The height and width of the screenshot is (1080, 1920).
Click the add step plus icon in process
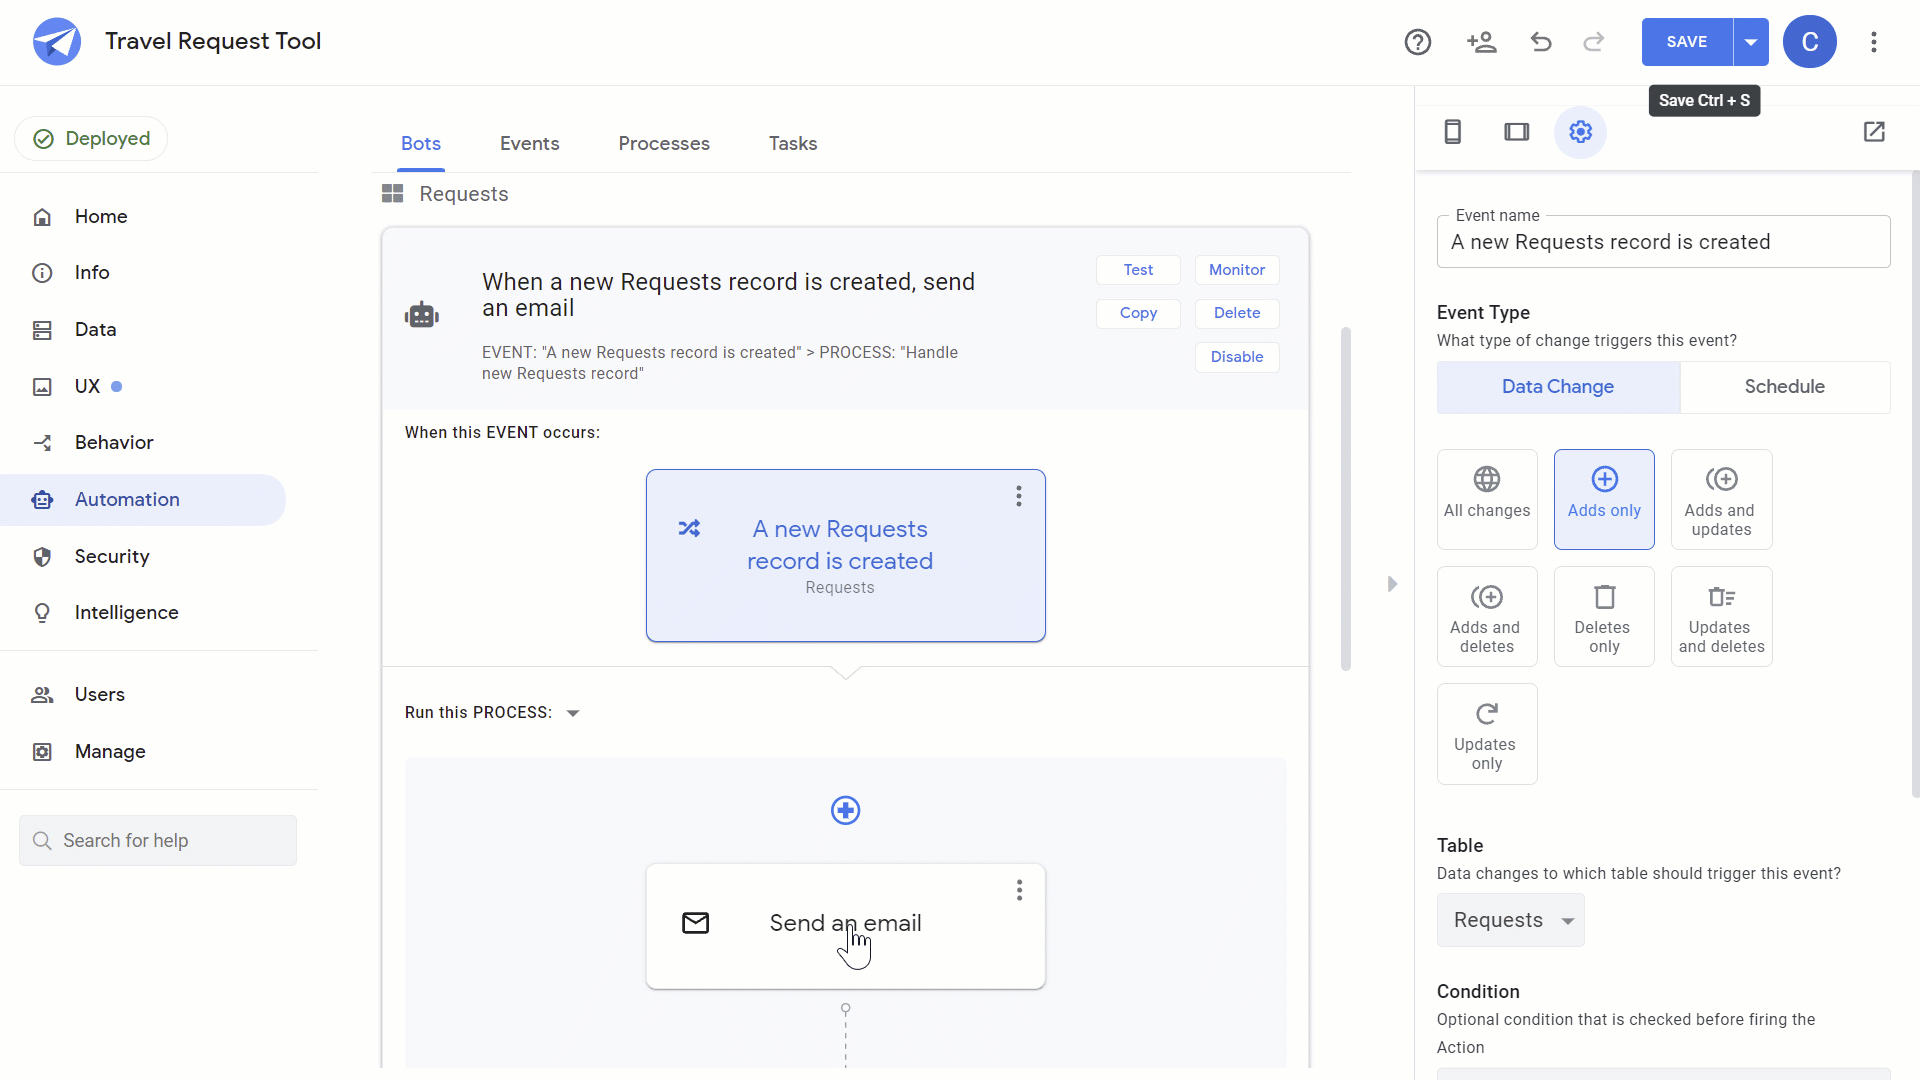point(845,811)
